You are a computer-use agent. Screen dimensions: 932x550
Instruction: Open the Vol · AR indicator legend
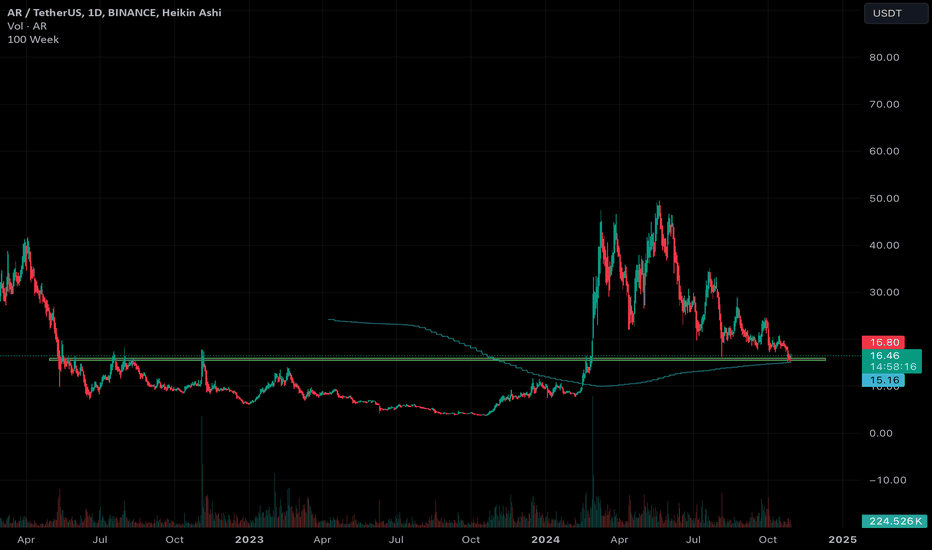tap(27, 26)
